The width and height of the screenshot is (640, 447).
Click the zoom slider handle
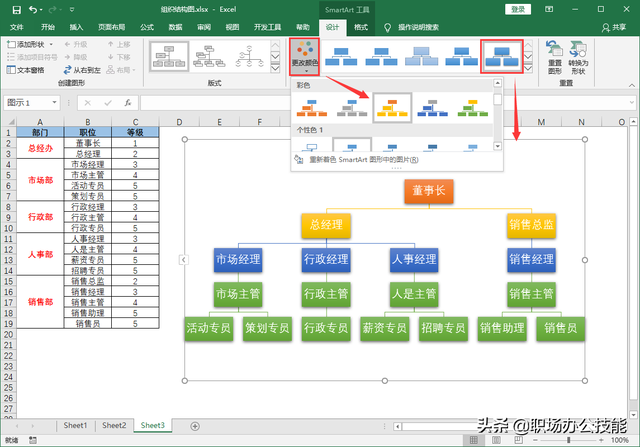tap(568, 440)
